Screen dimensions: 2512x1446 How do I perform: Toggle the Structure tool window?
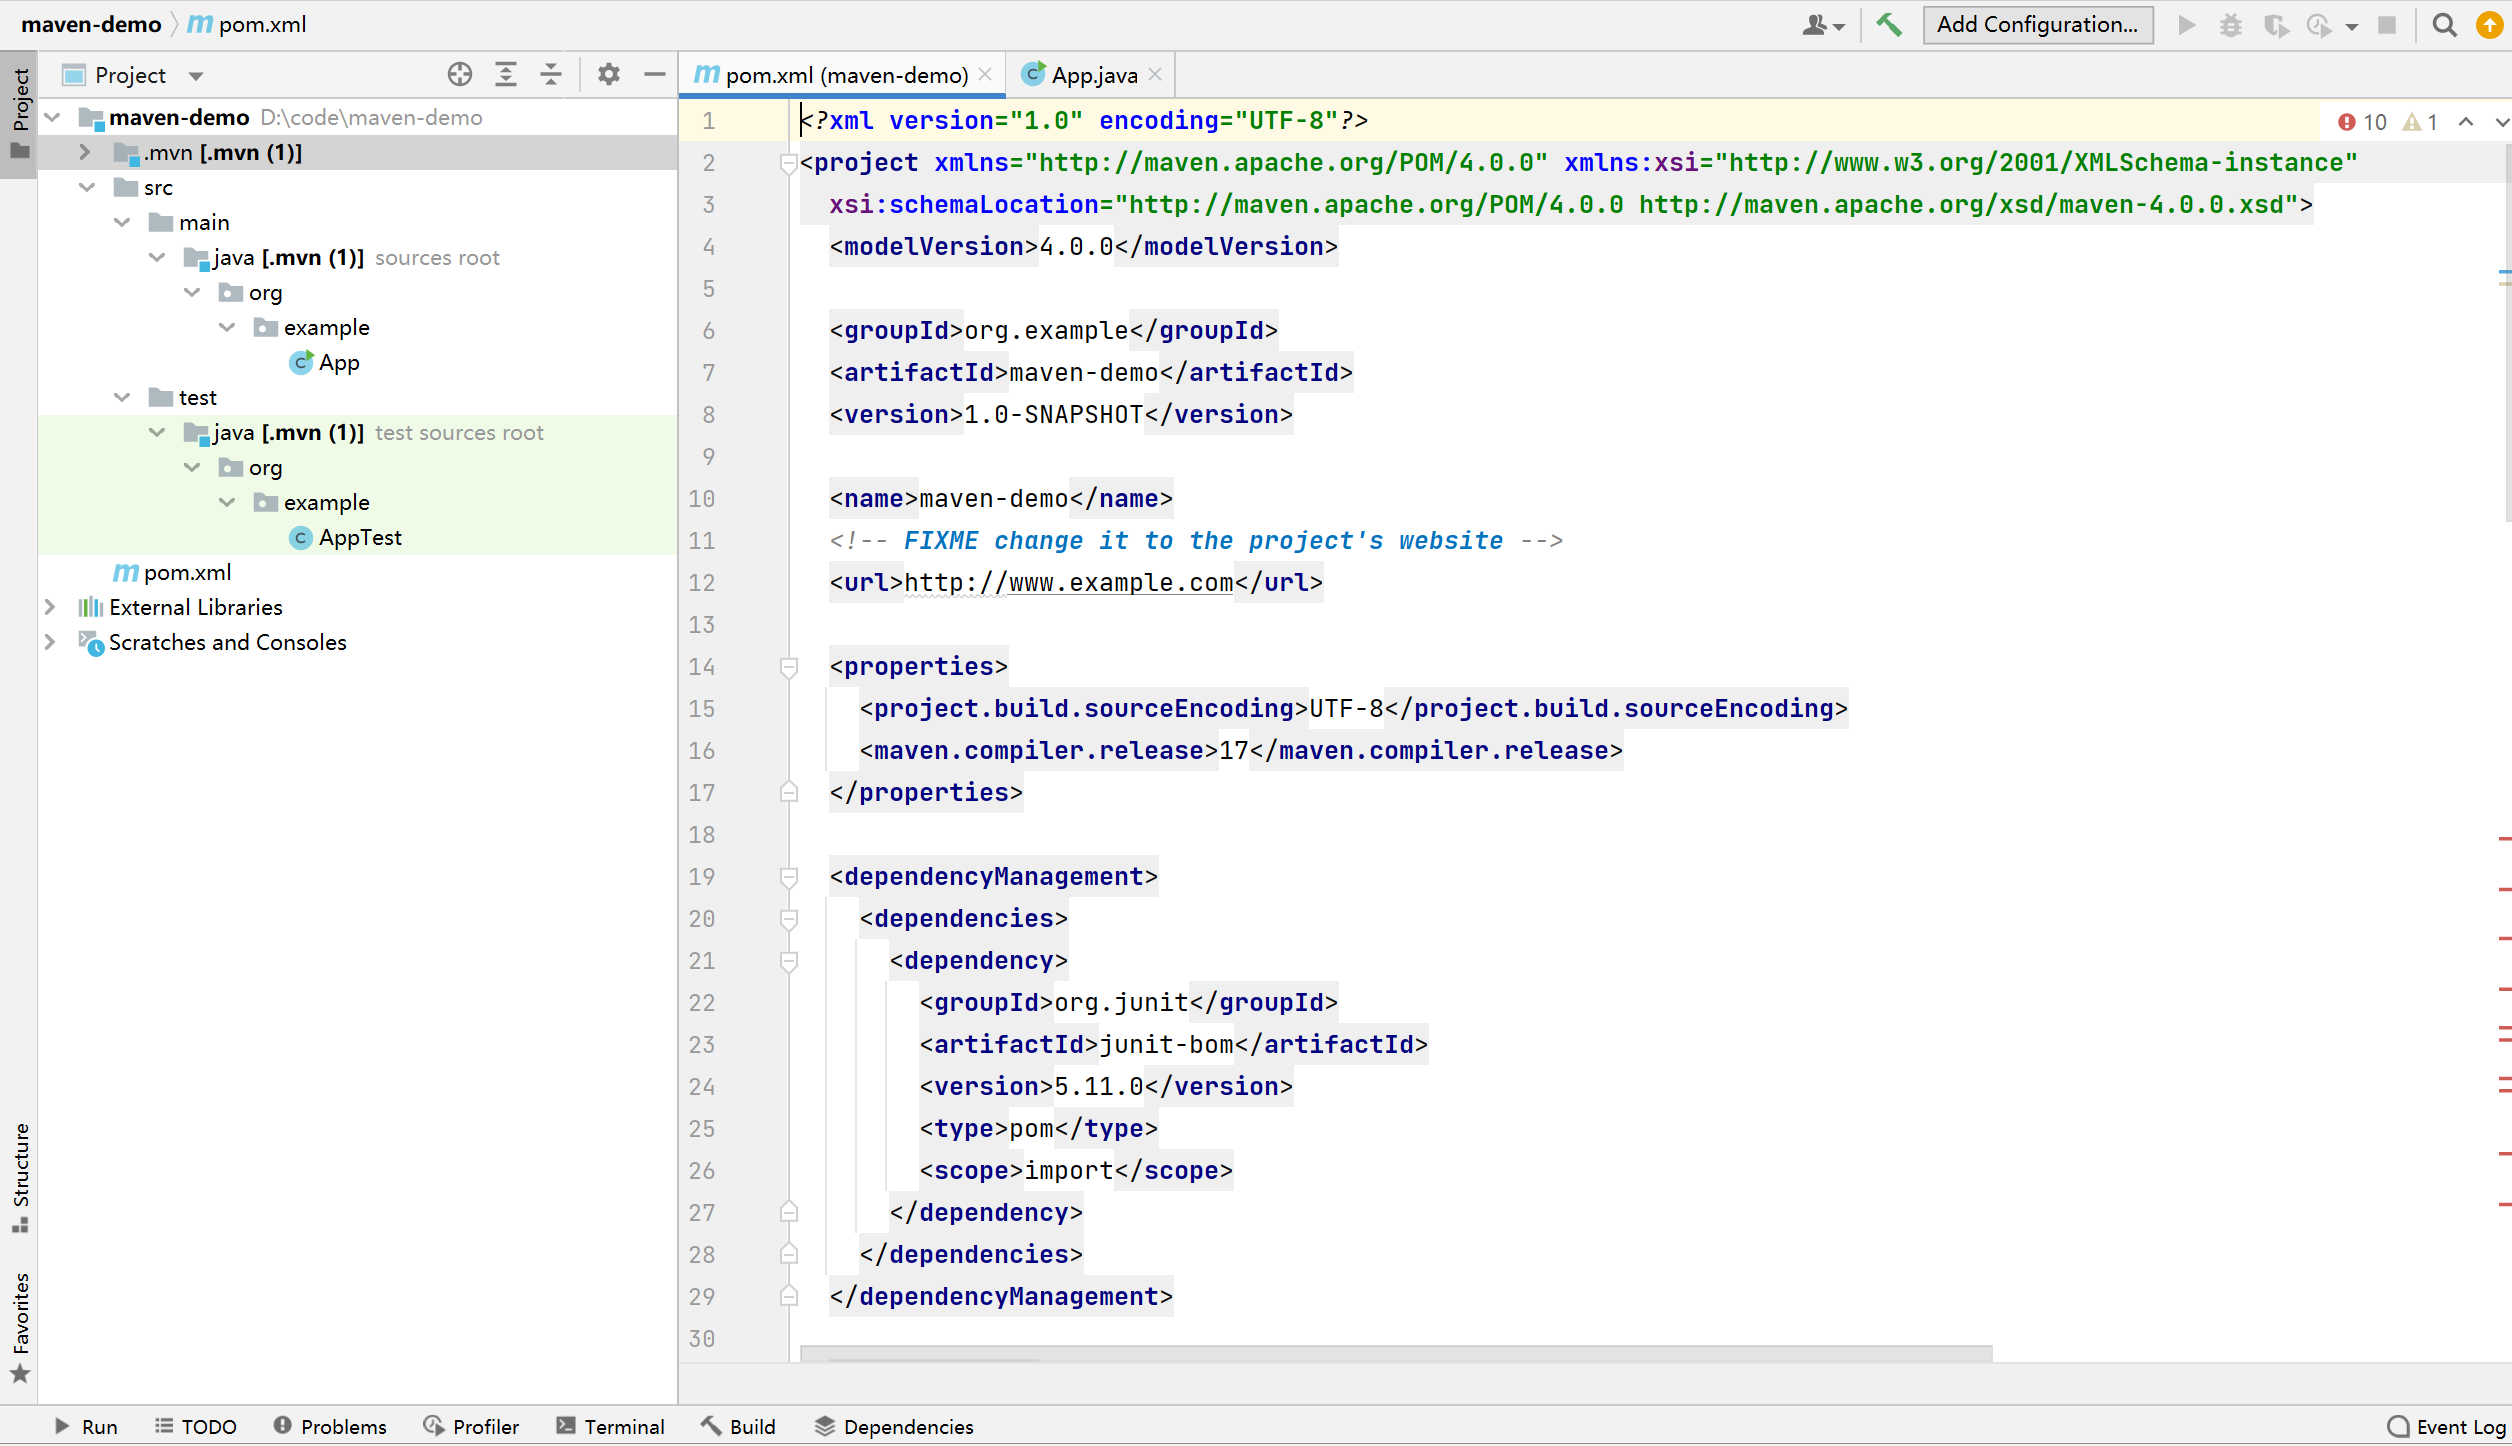click(20, 1175)
